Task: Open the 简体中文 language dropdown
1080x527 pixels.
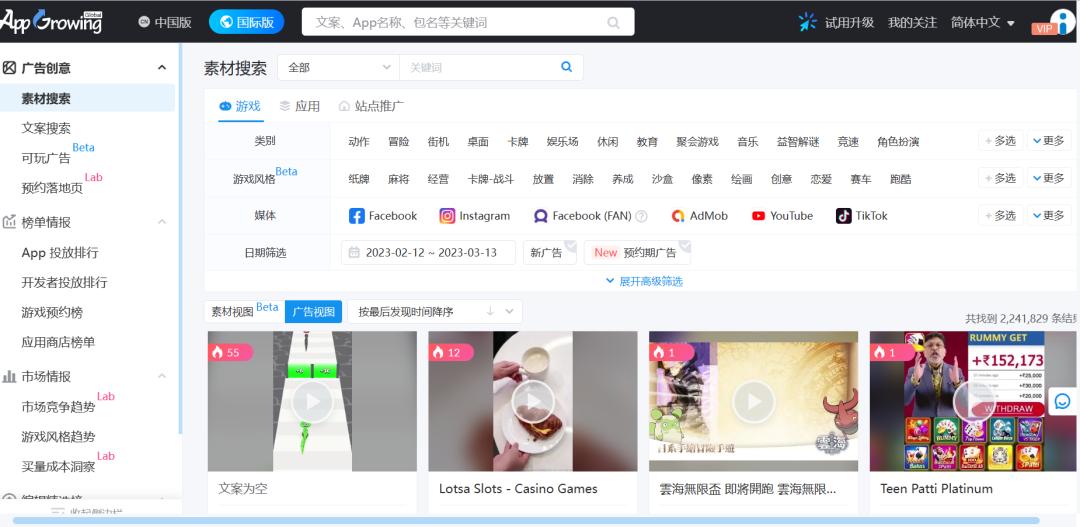Action: (x=982, y=22)
